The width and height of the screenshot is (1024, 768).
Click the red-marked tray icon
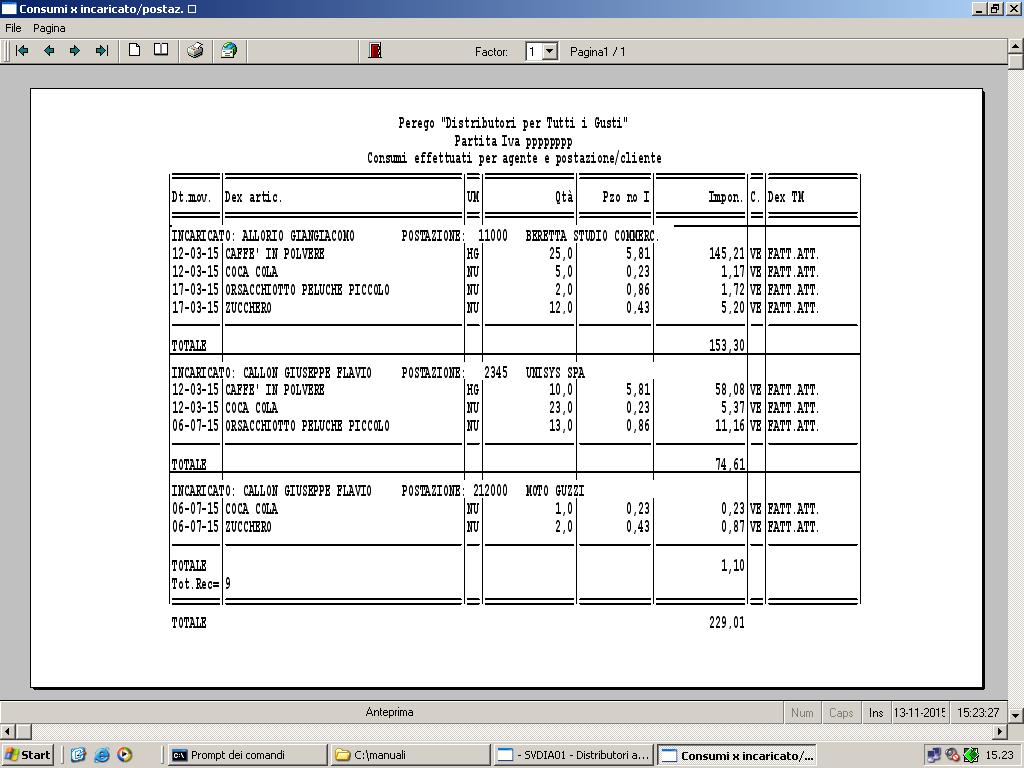point(952,756)
